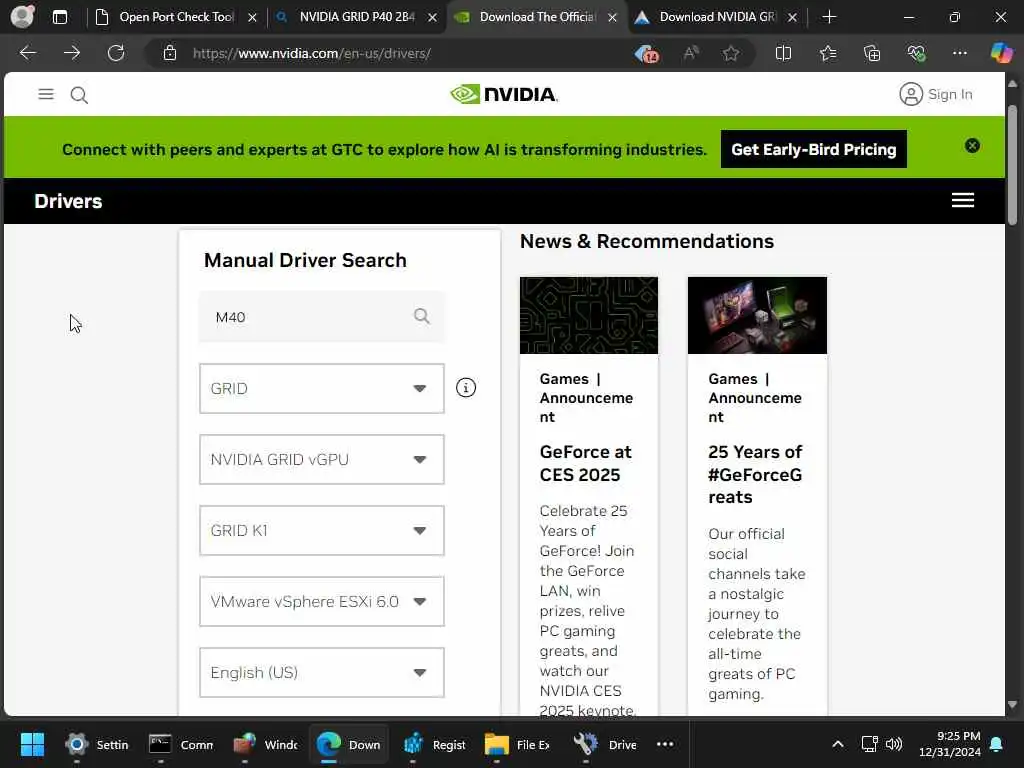Image resolution: width=1024 pixels, height=768 pixels.
Task: View site information lock icon
Action: pyautogui.click(x=170, y=53)
